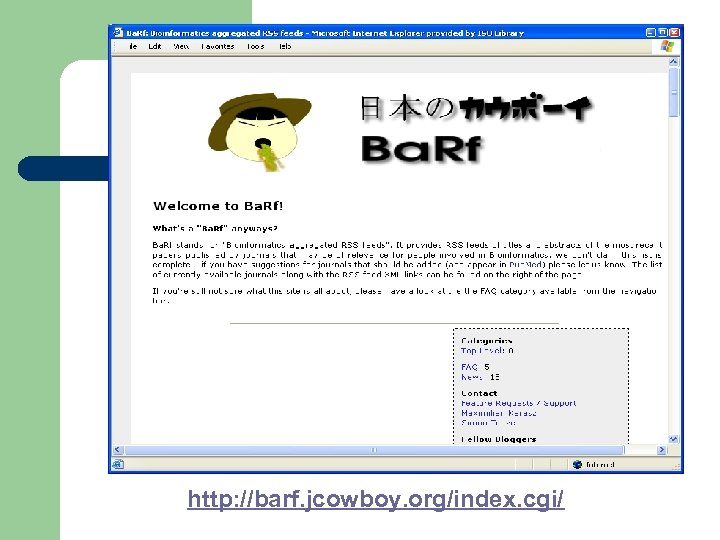Click the Japanese BaRf banner title
The width and height of the screenshot is (720, 540).
pos(476,128)
